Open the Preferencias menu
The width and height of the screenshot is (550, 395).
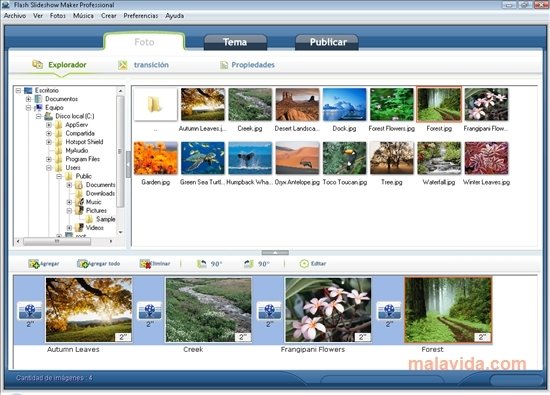[141, 16]
